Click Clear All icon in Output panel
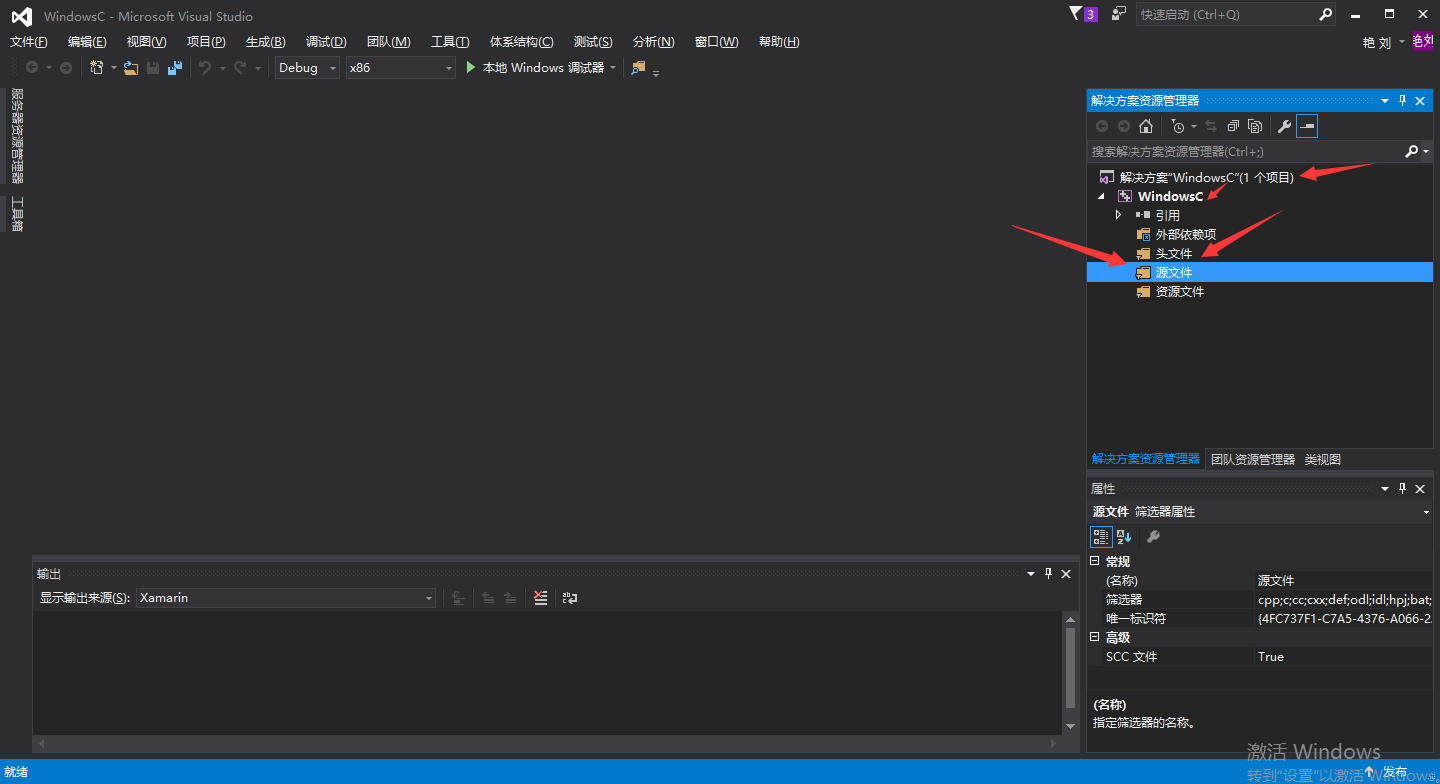1440x784 pixels. pyautogui.click(x=541, y=598)
